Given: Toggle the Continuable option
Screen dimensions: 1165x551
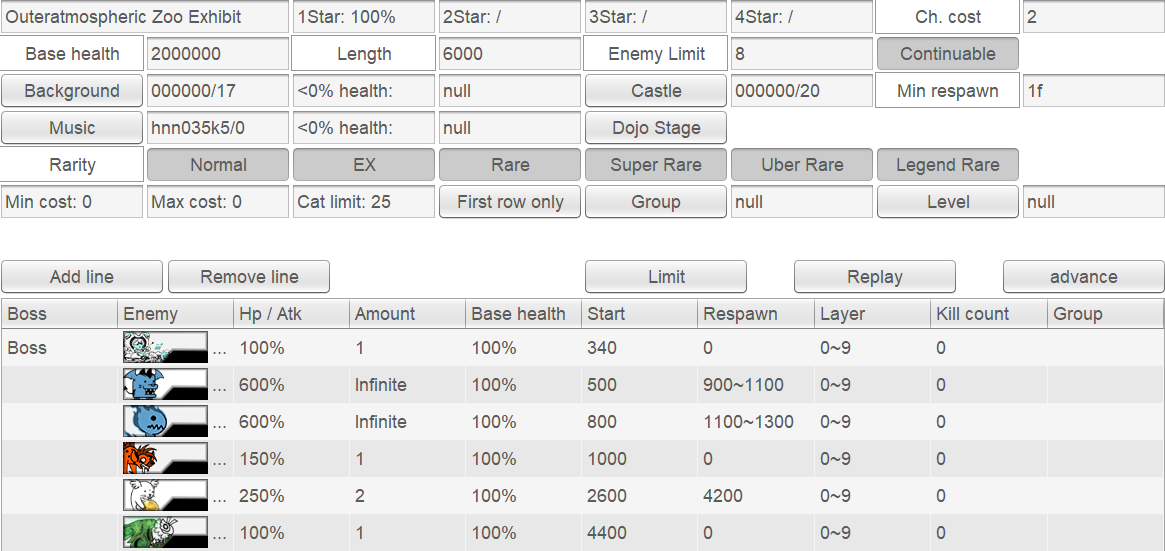Looking at the screenshot, I should 947,54.
